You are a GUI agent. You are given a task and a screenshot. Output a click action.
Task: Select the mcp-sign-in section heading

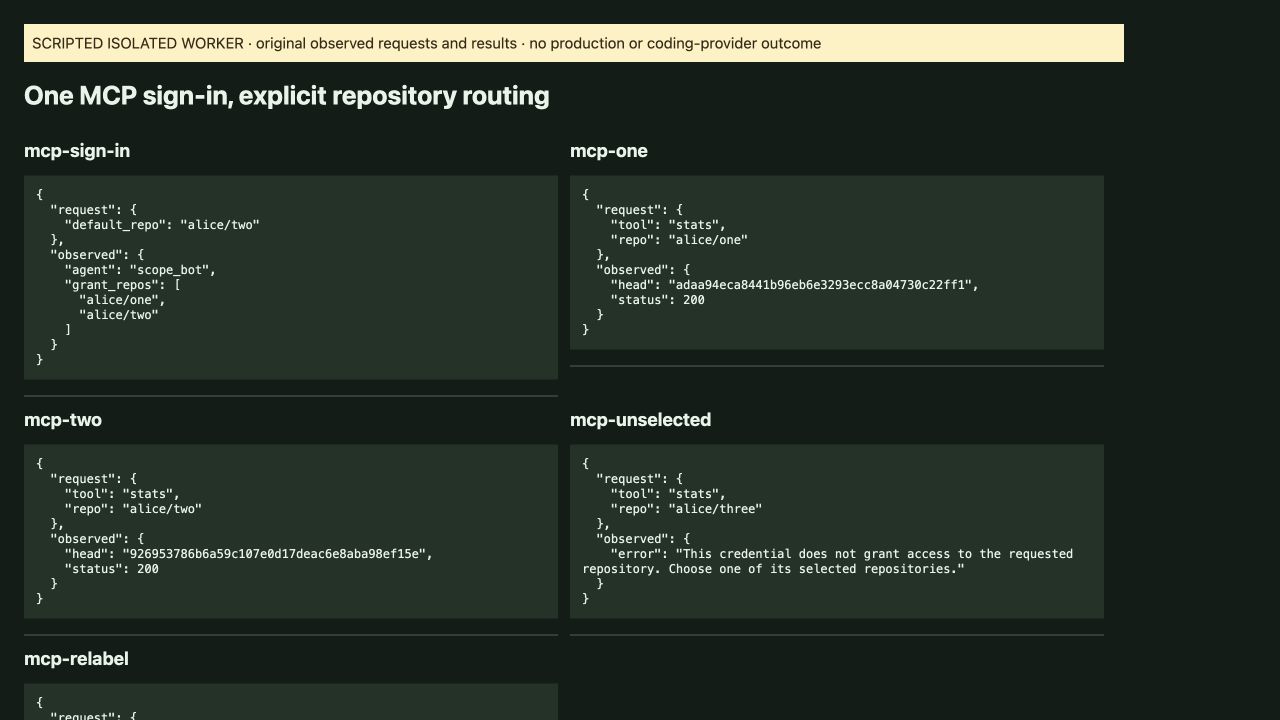(x=77, y=151)
